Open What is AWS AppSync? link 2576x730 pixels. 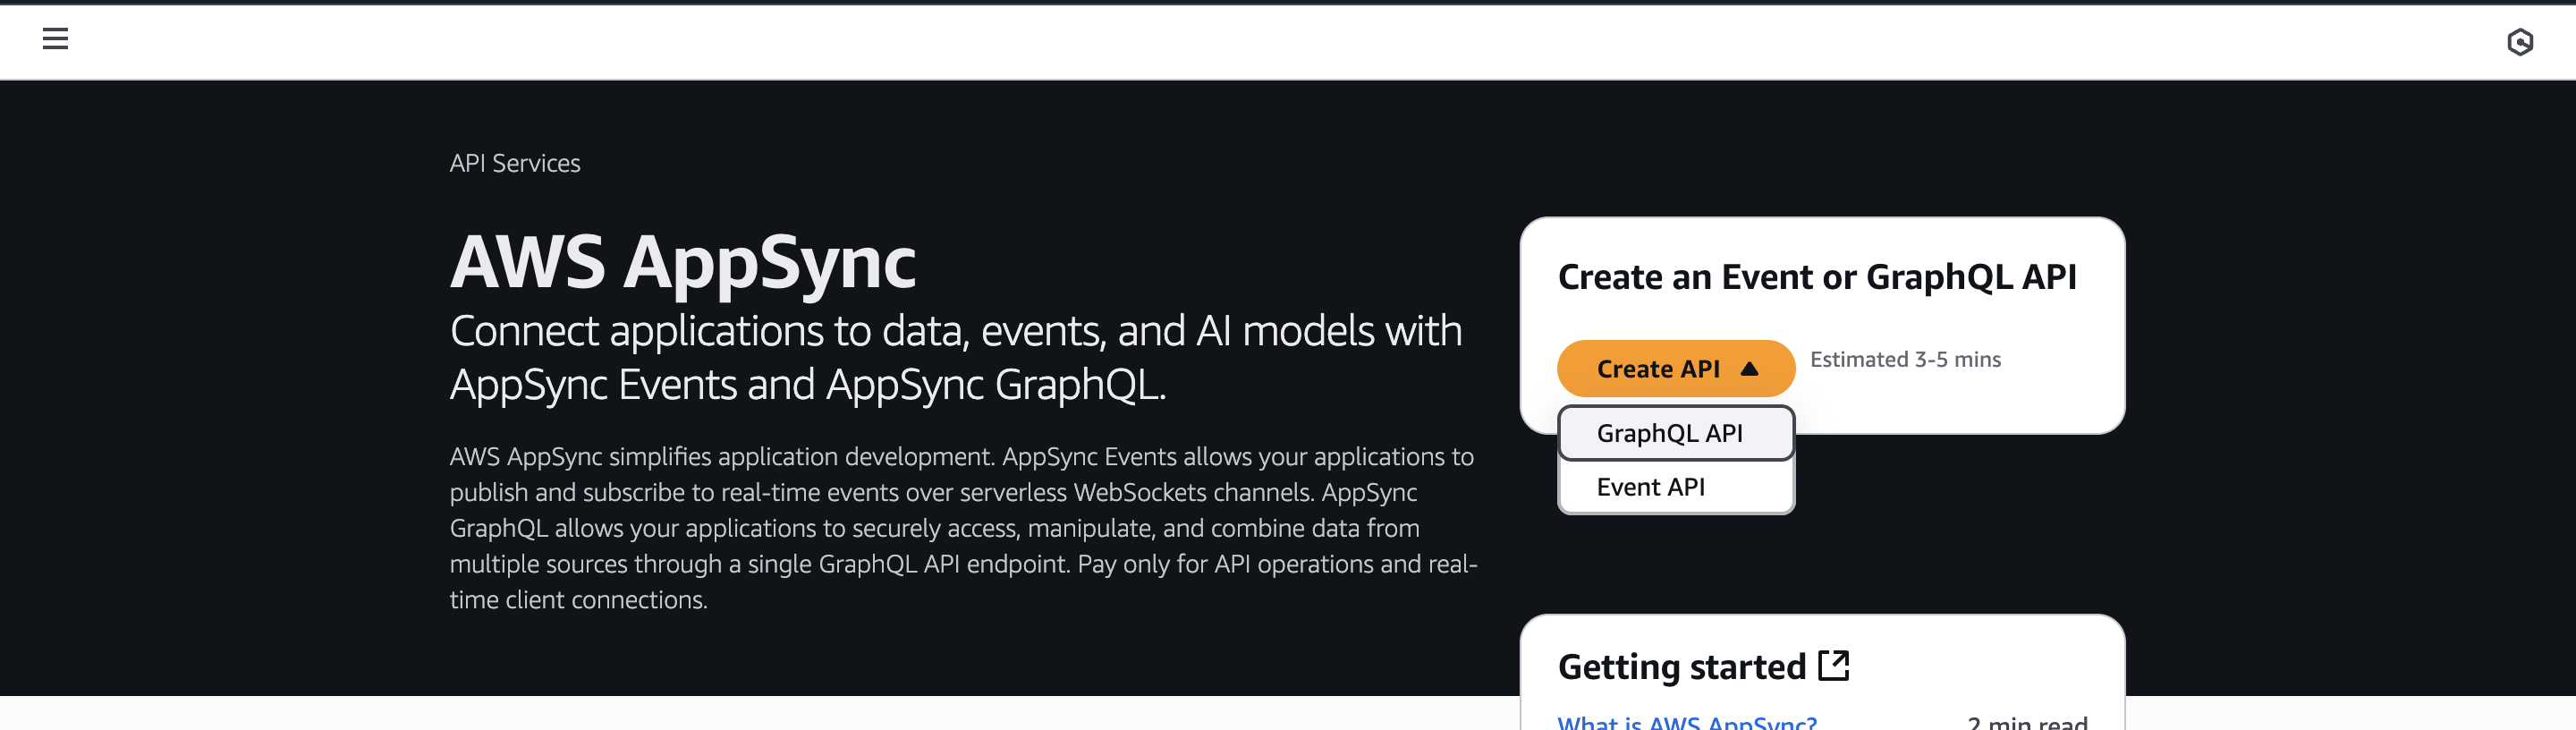1687,722
